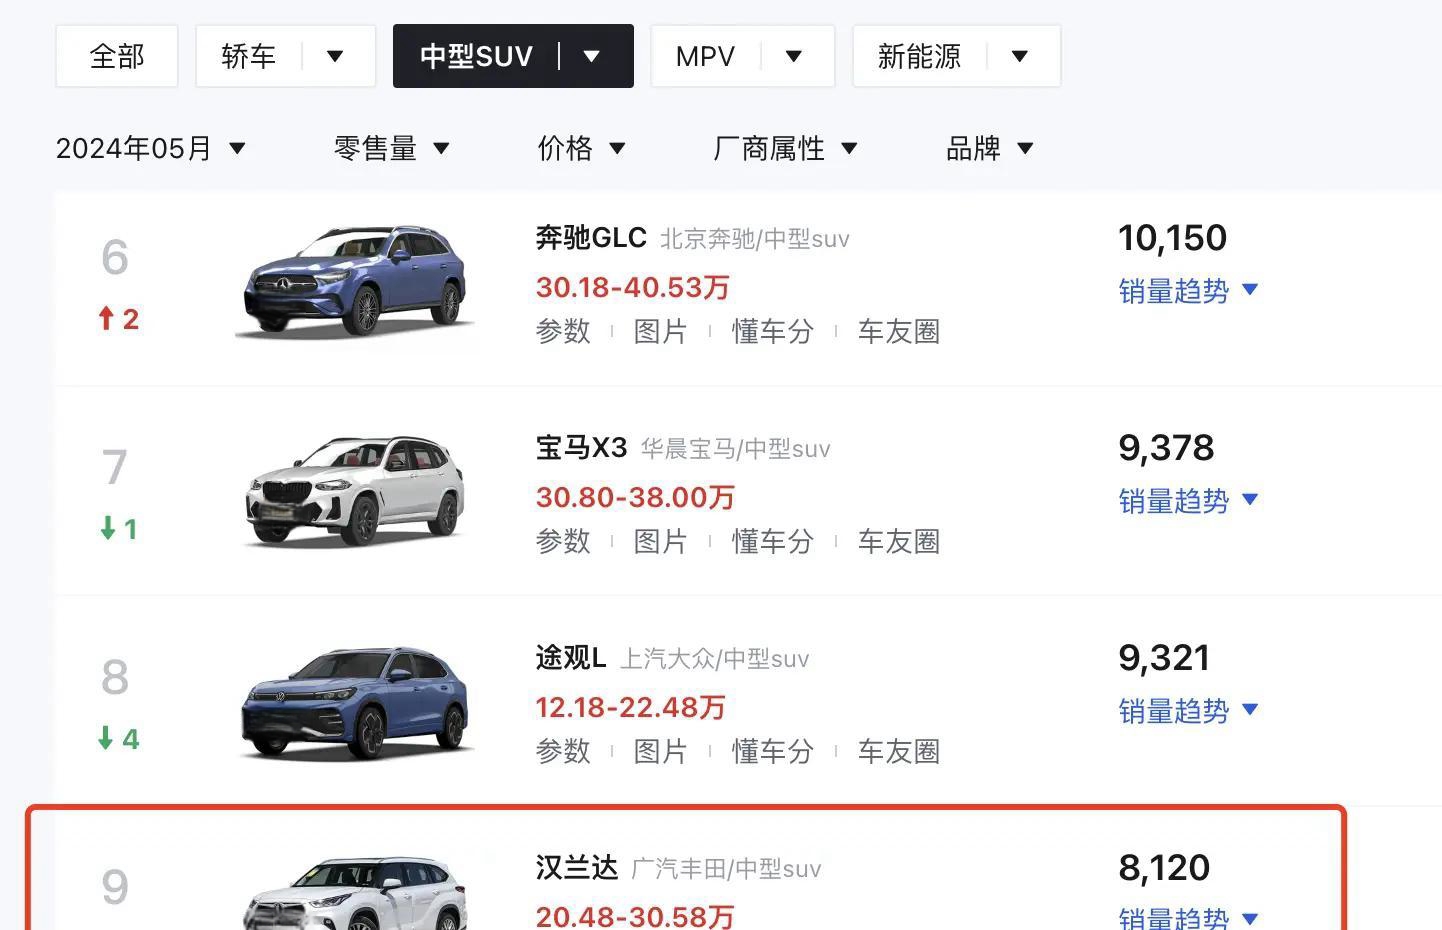Screen dimensions: 1442x930
Task: Open the 品牌 brand filter
Action: (x=989, y=149)
